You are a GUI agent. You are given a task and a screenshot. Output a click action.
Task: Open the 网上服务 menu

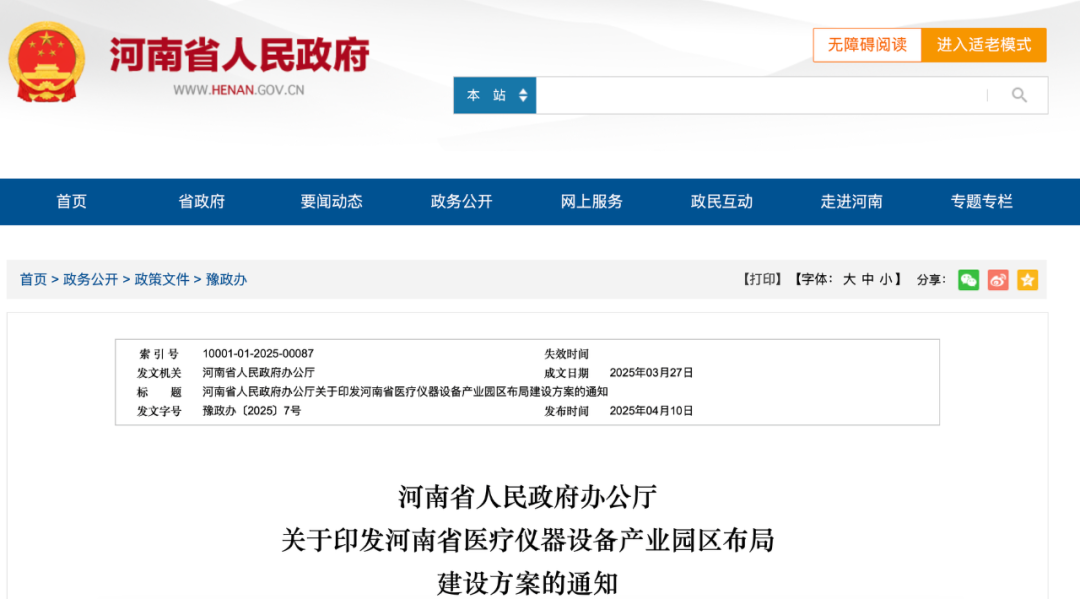click(590, 201)
